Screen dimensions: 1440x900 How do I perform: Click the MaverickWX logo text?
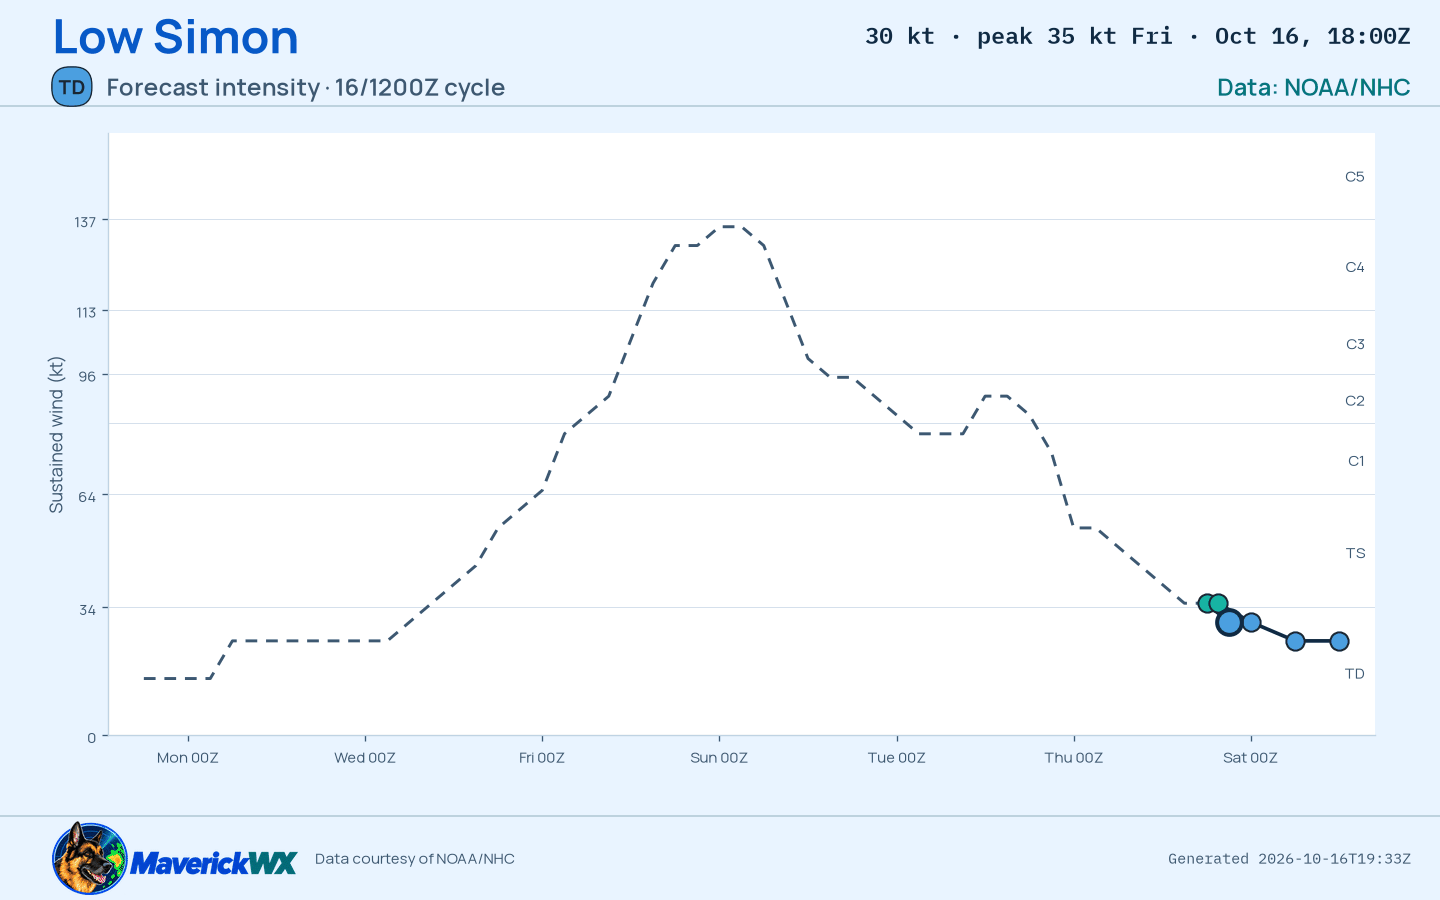point(214,863)
